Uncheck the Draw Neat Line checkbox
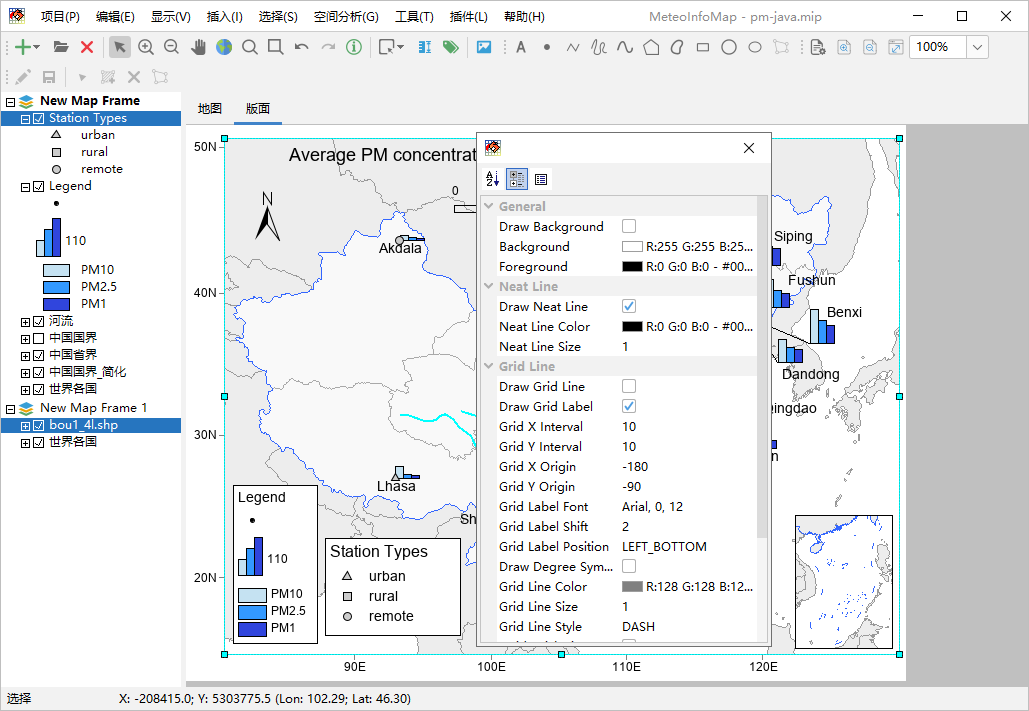1029x711 pixels. point(629,307)
